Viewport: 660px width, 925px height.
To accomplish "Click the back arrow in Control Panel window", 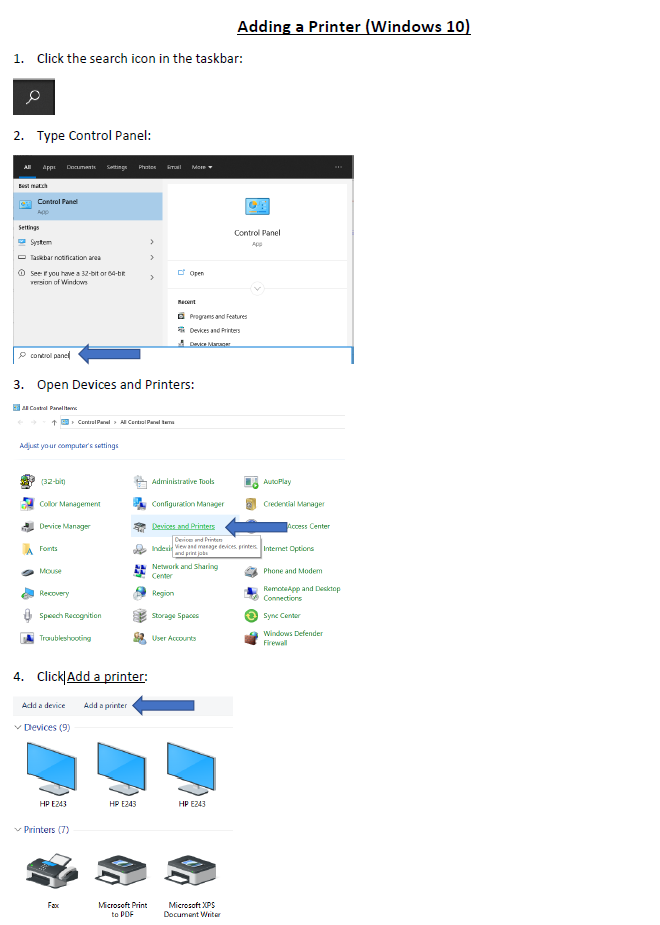I will (21, 422).
